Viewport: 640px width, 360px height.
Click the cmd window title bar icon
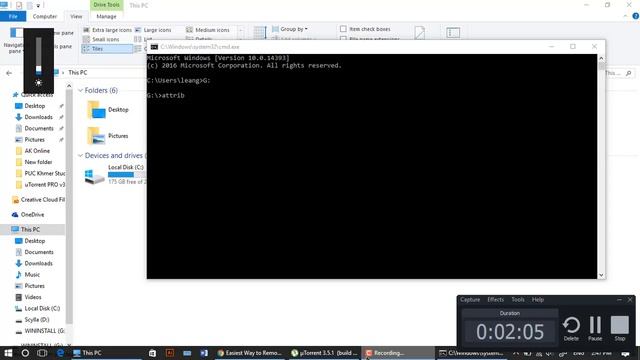154,47
